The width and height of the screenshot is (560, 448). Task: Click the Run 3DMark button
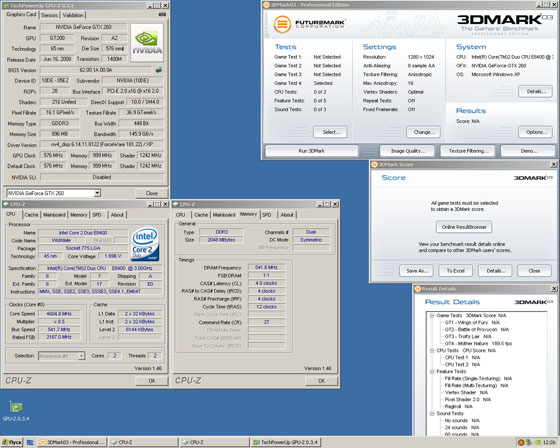click(311, 151)
